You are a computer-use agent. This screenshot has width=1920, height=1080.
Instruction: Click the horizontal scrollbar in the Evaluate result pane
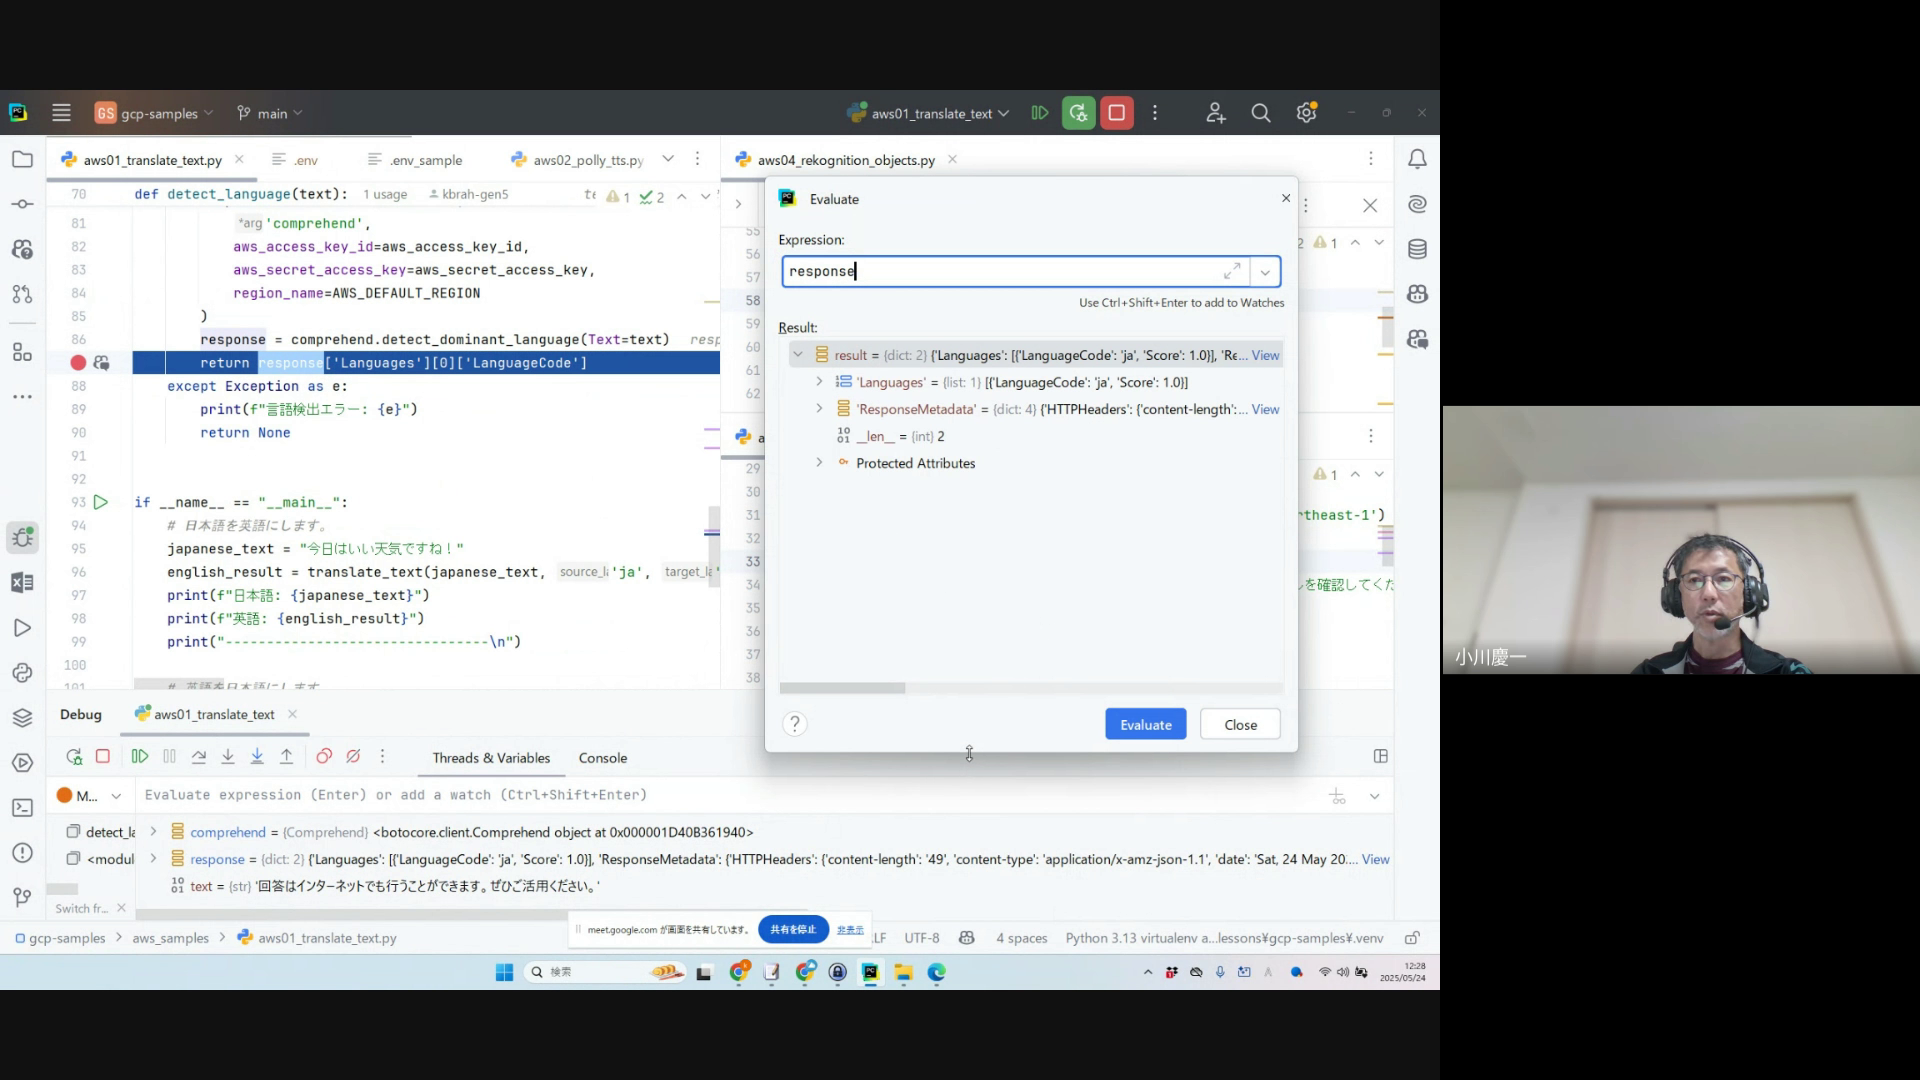(x=842, y=688)
